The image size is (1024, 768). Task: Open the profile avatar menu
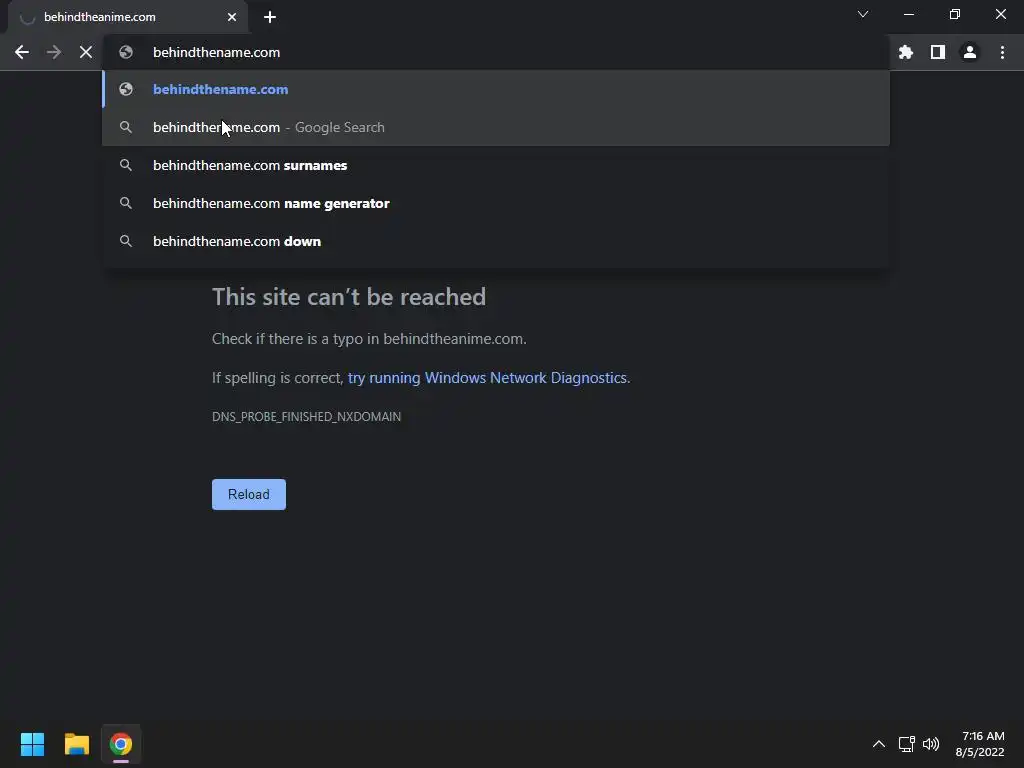pyautogui.click(x=970, y=52)
